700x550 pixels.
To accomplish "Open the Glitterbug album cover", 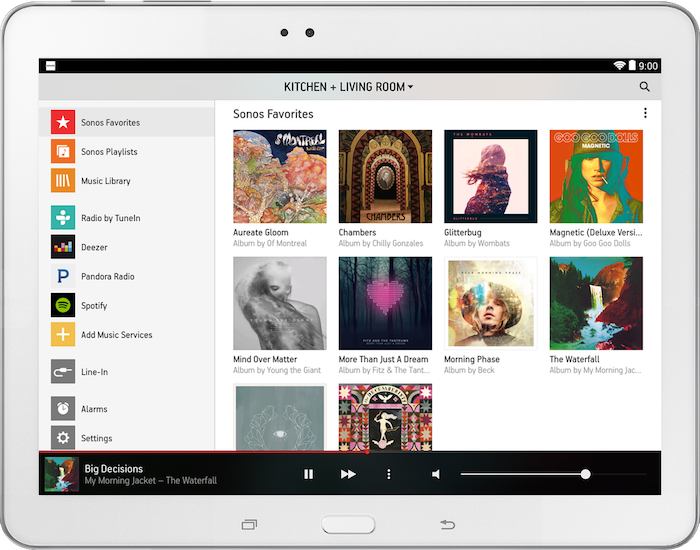I will [x=491, y=176].
